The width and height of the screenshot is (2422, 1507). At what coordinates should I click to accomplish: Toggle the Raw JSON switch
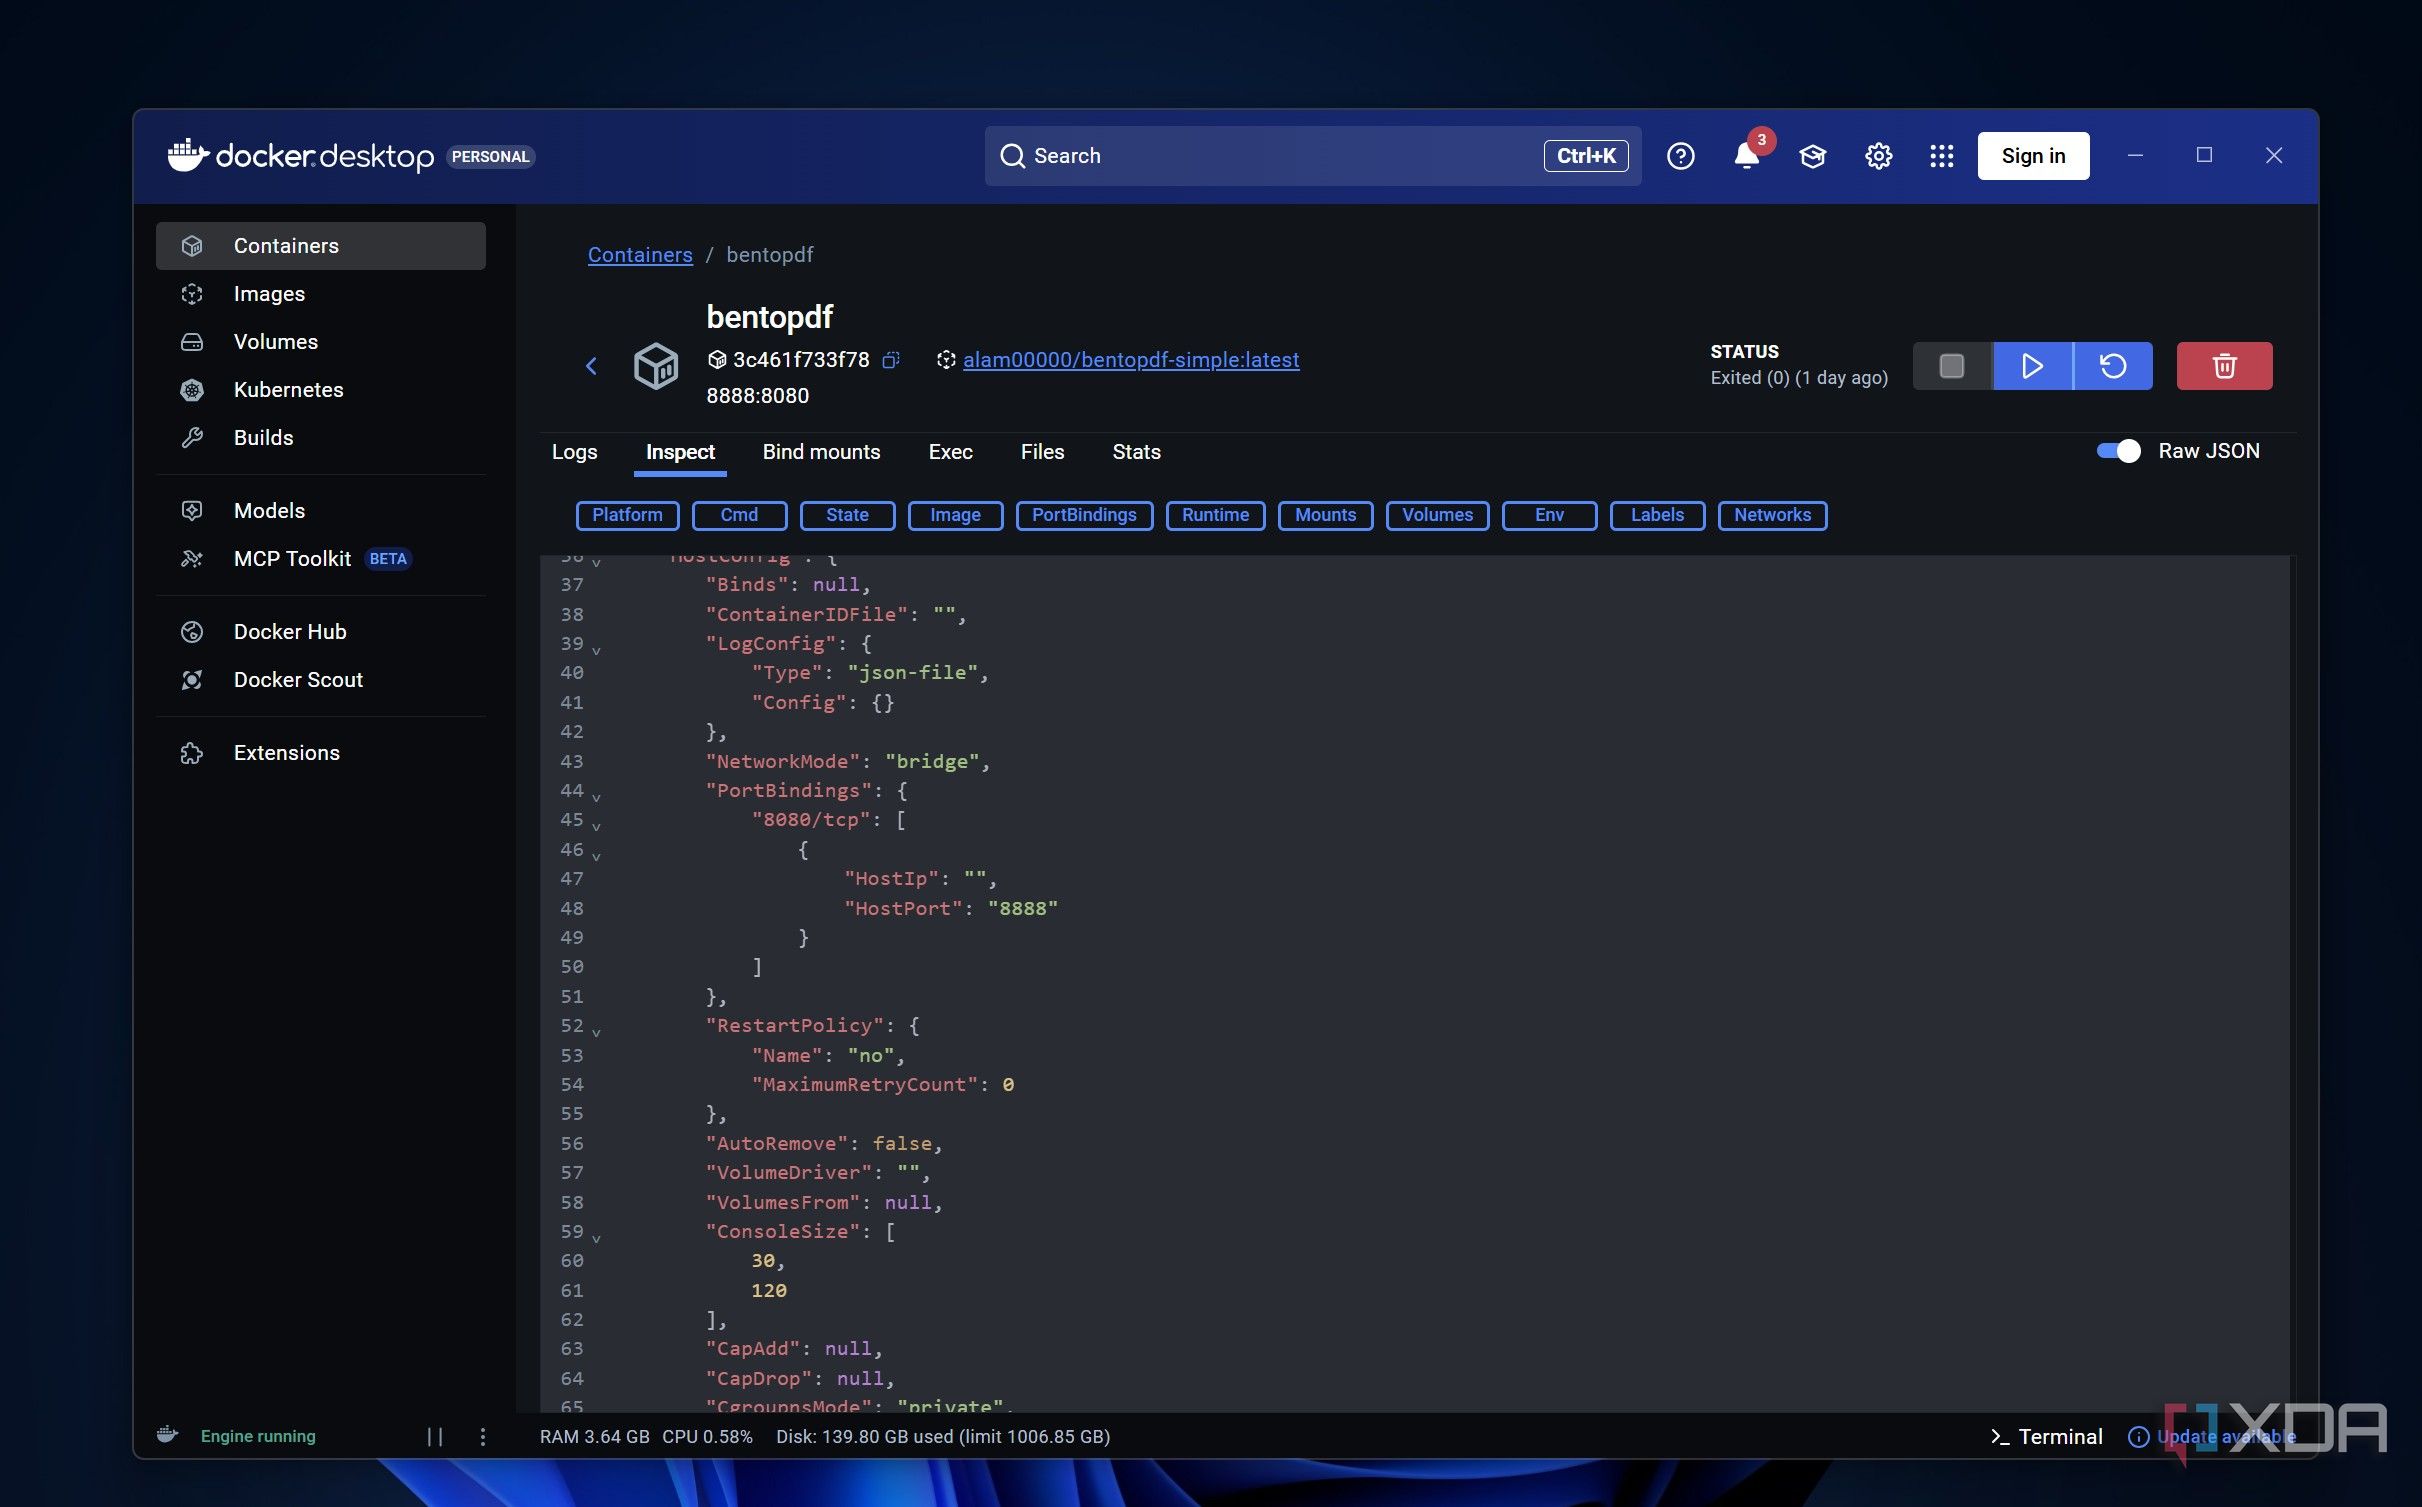(2118, 451)
